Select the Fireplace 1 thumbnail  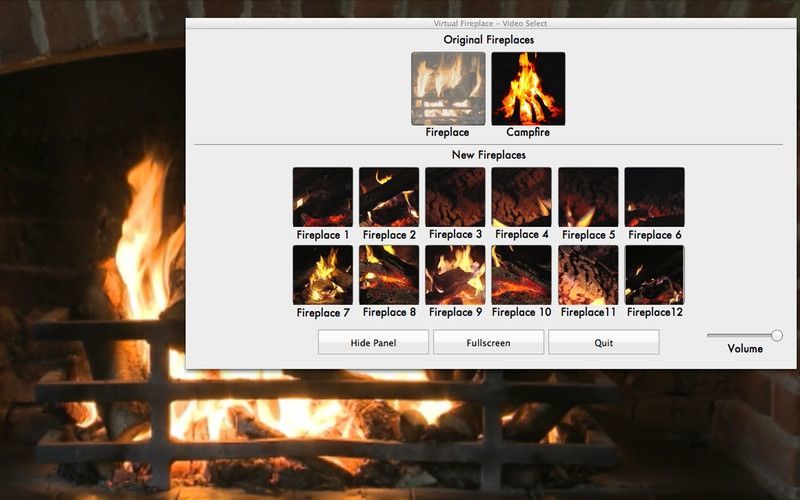(322, 197)
